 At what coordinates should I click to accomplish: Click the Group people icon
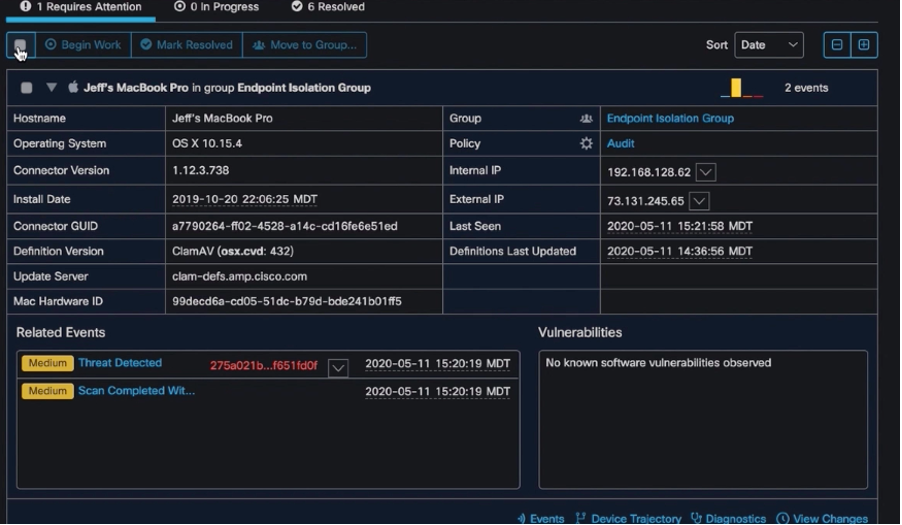(586, 119)
